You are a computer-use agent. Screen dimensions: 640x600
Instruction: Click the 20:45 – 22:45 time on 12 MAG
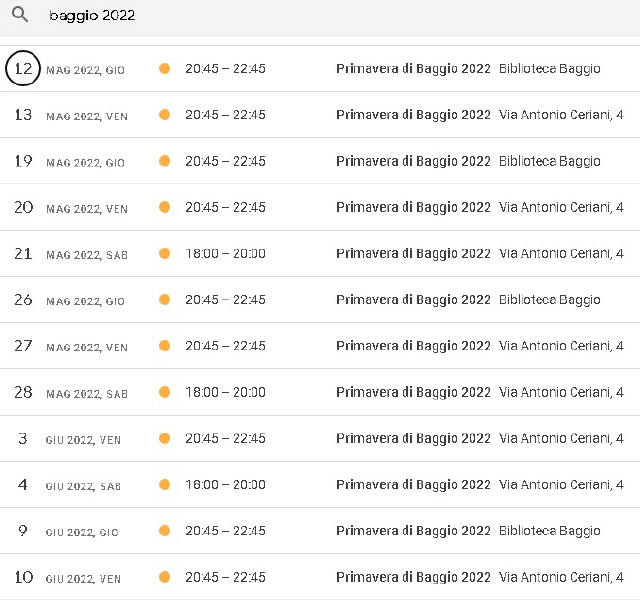coord(225,69)
